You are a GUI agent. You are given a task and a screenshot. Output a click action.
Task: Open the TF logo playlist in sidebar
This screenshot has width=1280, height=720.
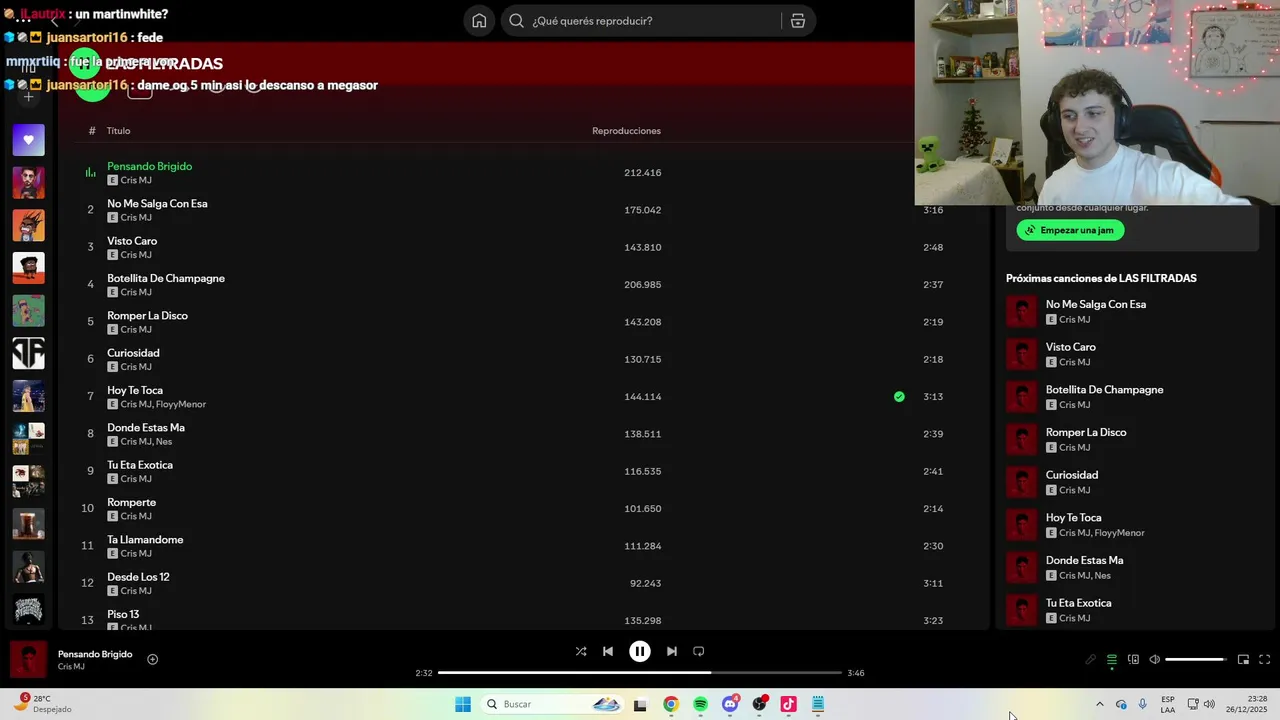[x=28, y=353]
